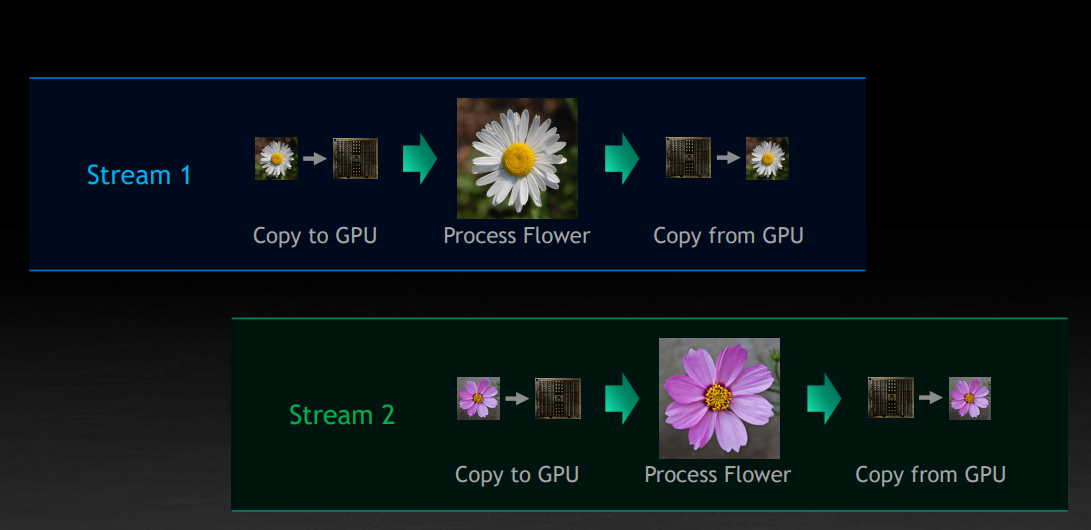Click the GPU chip icon in Stream 1's Copy from GPU step
The width and height of the screenshot is (1091, 530).
coord(688,158)
